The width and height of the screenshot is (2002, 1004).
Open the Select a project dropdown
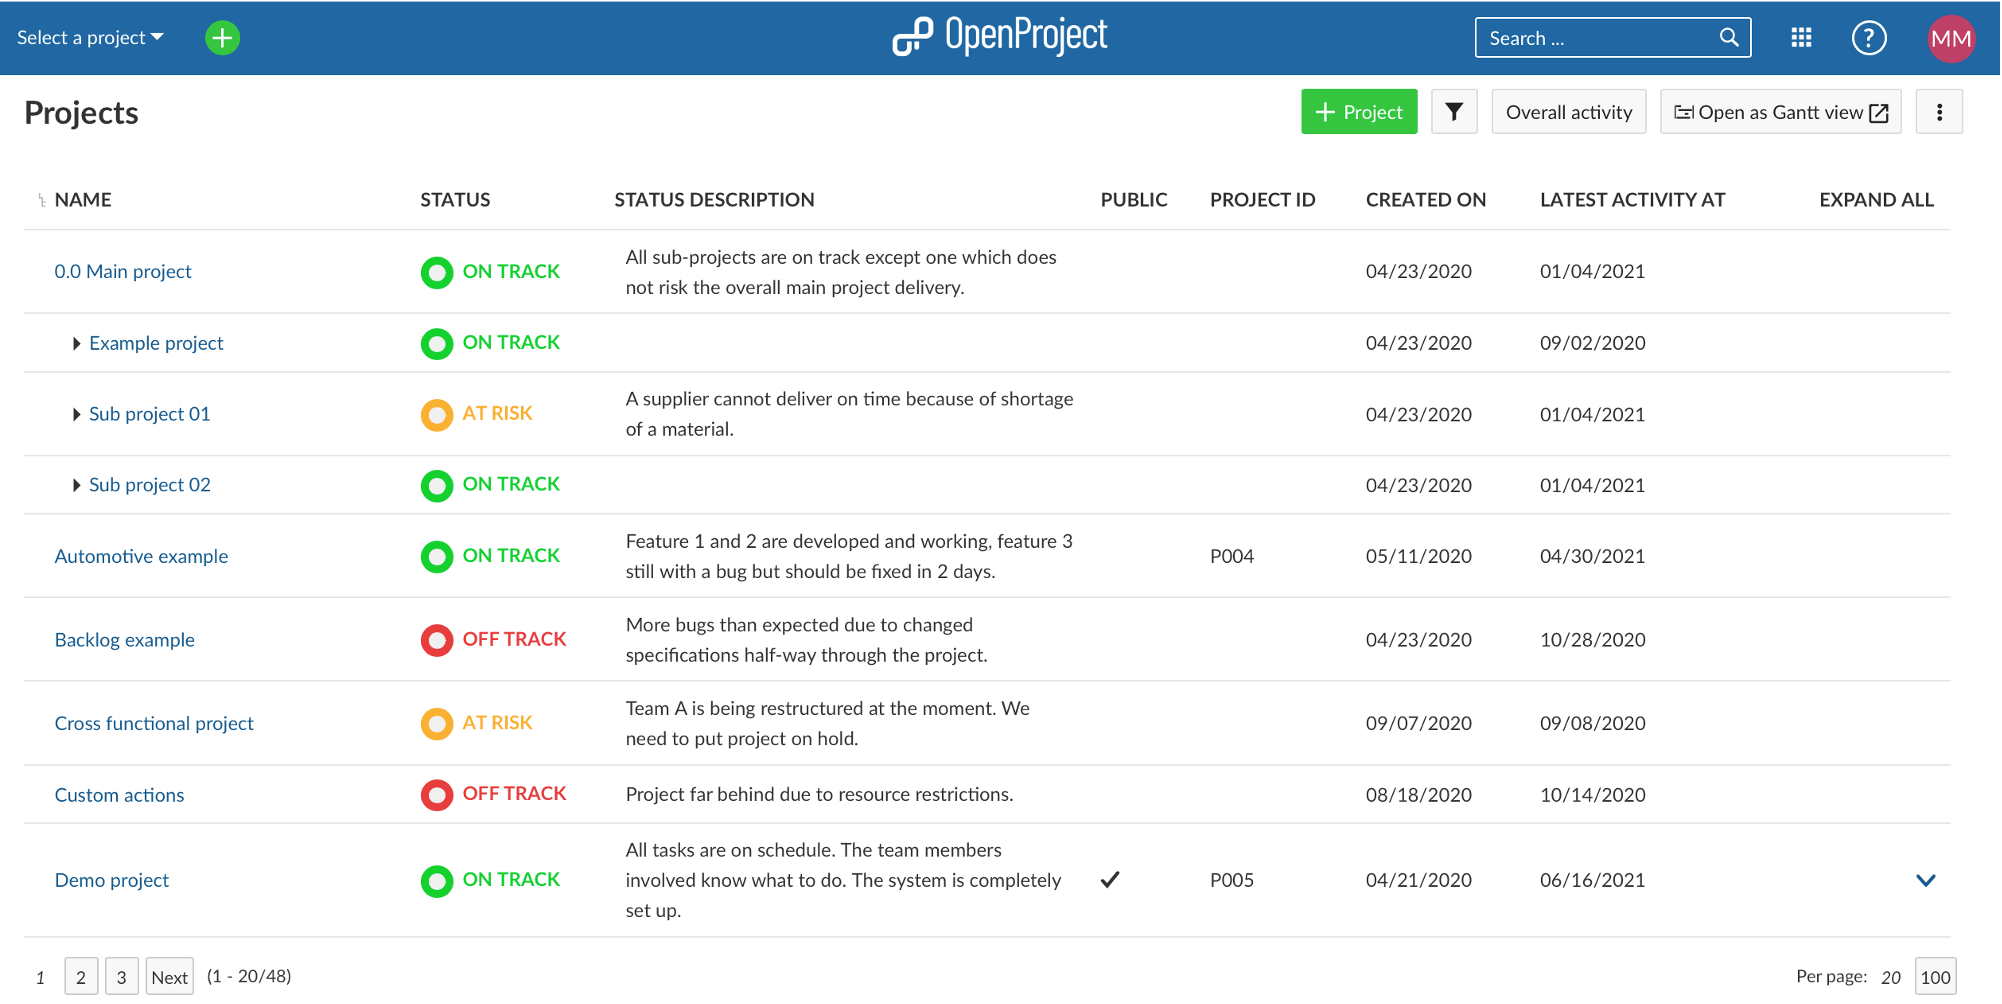pyautogui.click(x=88, y=37)
